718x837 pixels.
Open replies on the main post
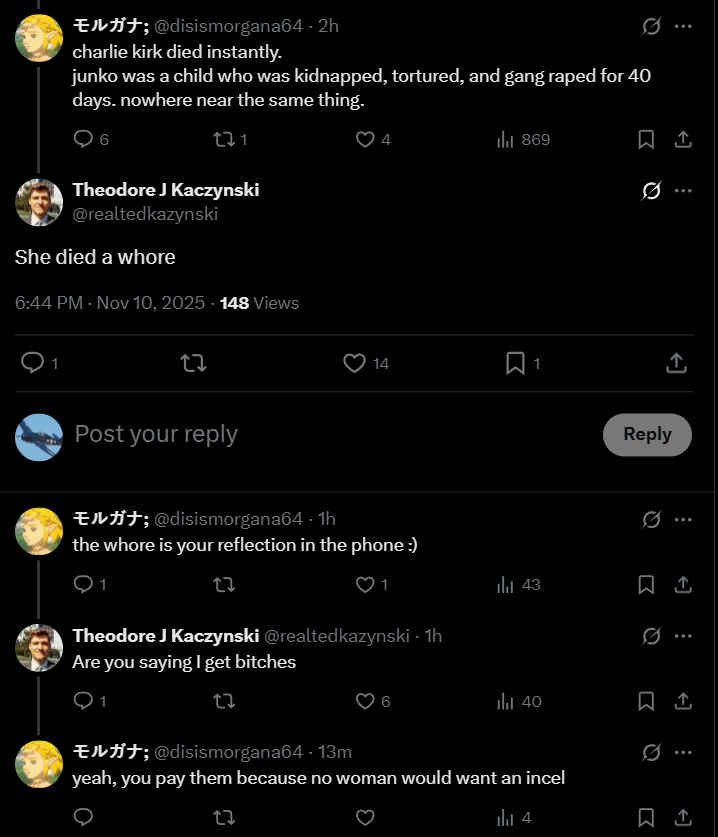33,364
